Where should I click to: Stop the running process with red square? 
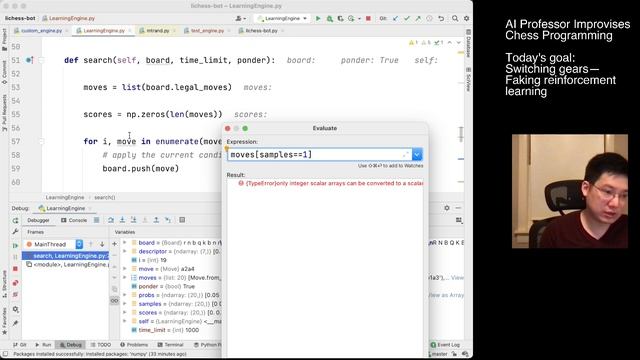[368, 18]
